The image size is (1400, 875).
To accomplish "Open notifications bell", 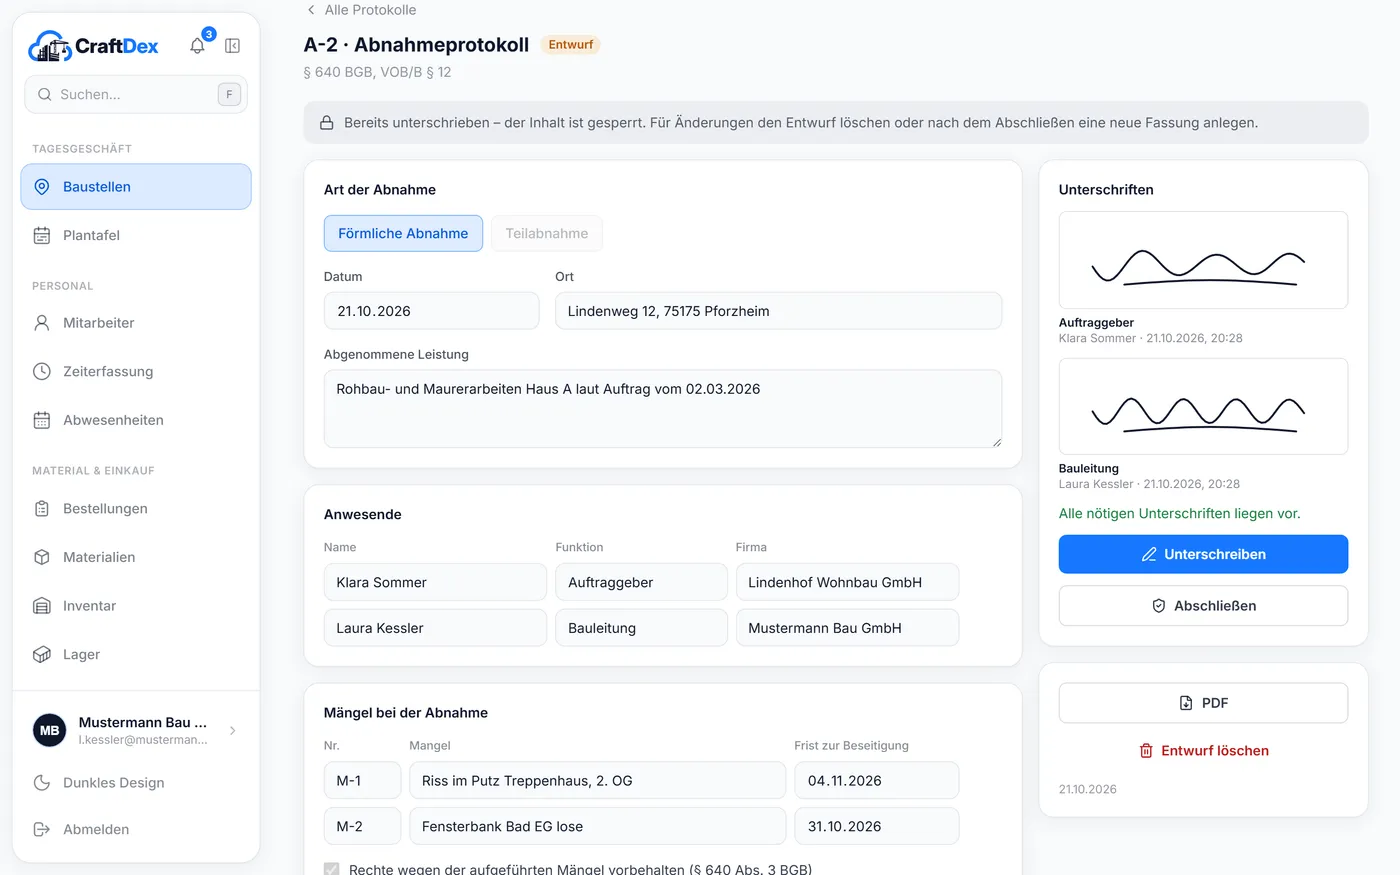I will pyautogui.click(x=198, y=46).
